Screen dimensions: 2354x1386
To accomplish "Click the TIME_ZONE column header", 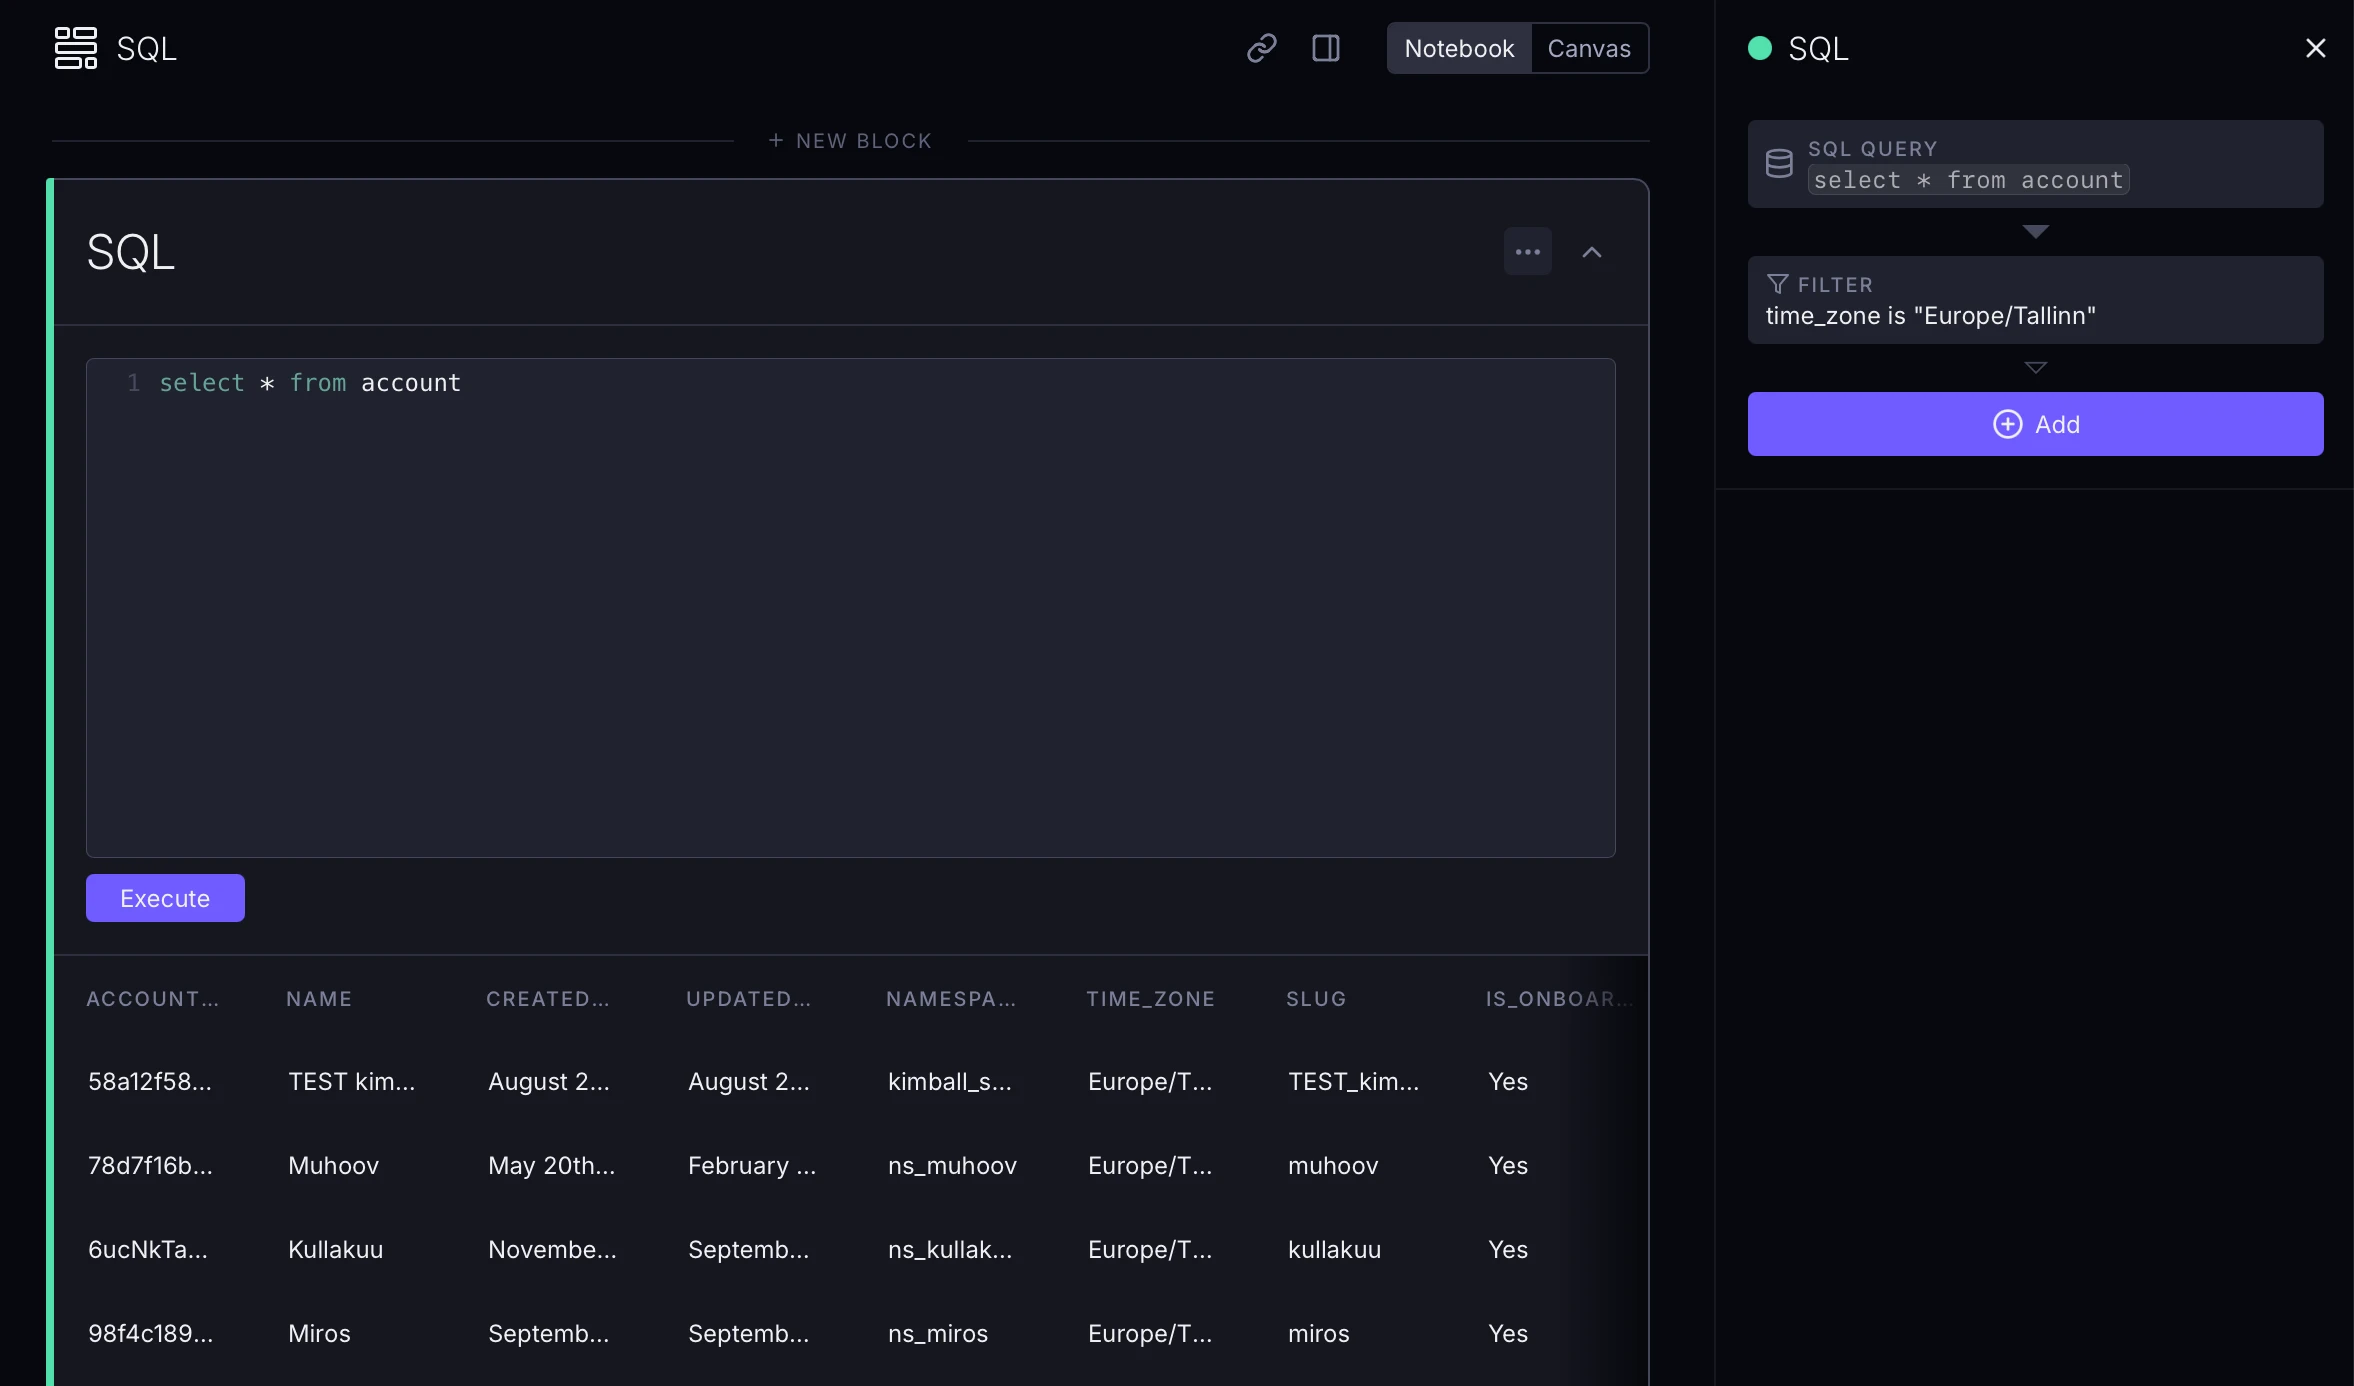I will 1150,999.
